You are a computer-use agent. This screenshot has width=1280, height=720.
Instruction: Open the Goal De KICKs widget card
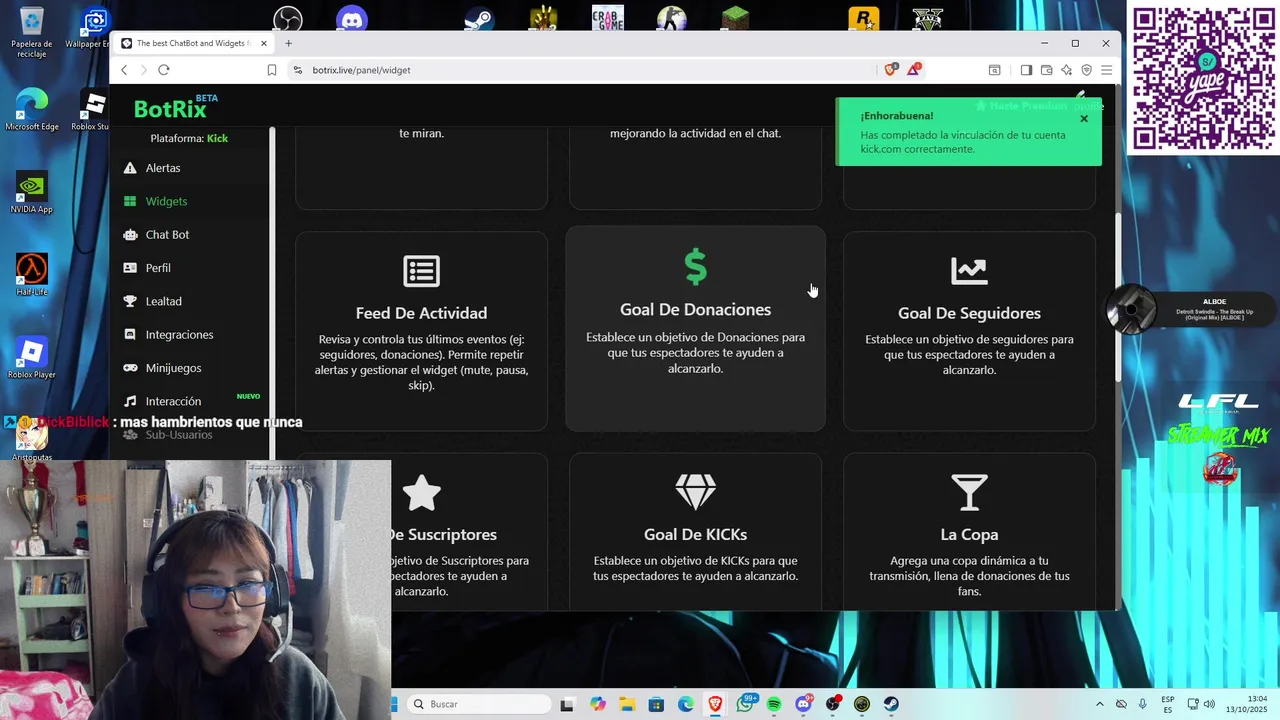[x=695, y=532]
